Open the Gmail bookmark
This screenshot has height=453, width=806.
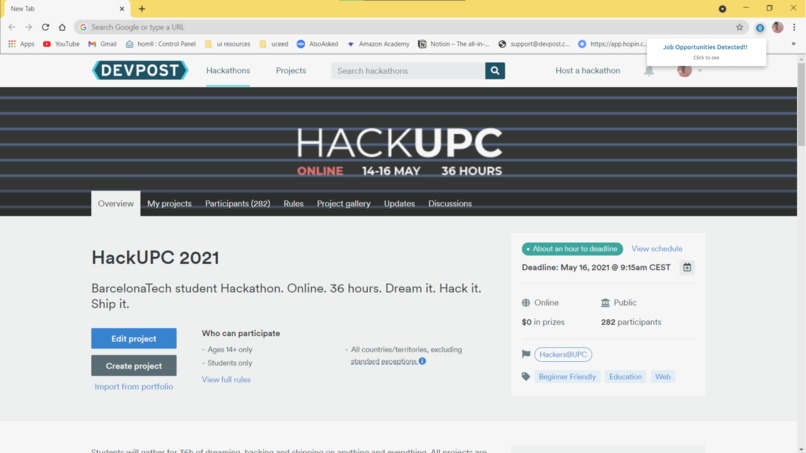(102, 44)
